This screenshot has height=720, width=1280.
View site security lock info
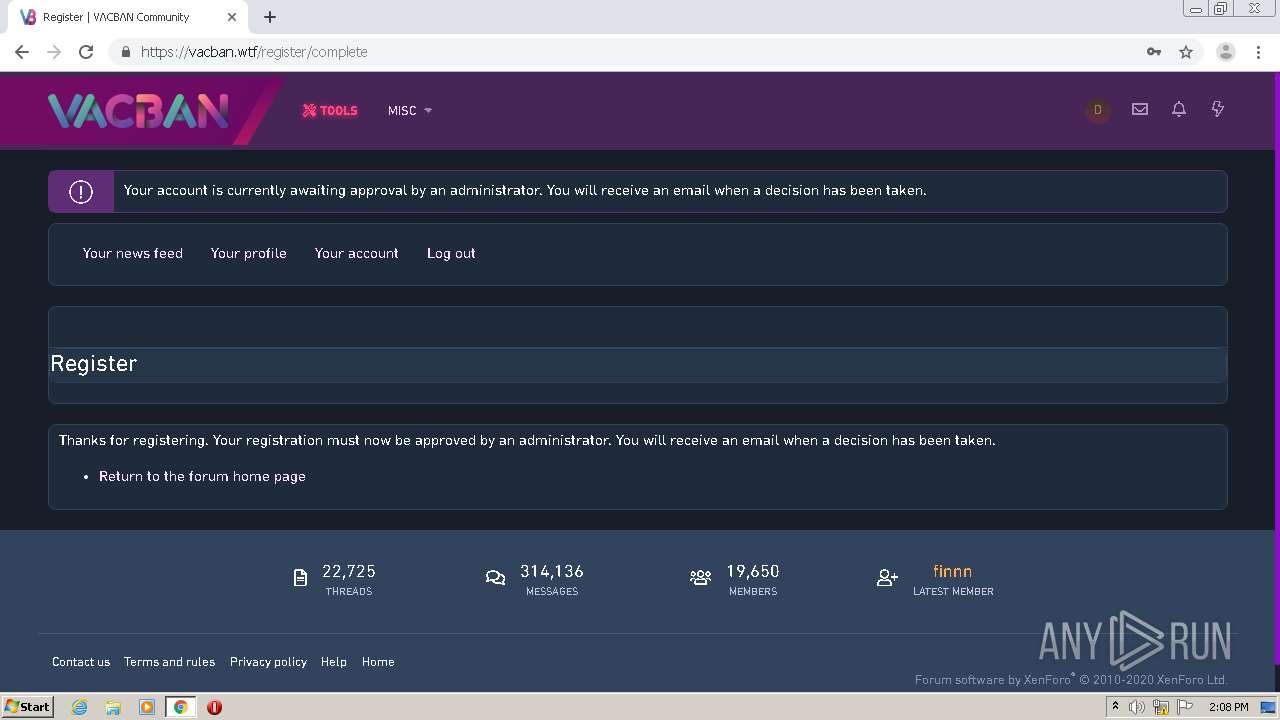pyautogui.click(x=125, y=52)
